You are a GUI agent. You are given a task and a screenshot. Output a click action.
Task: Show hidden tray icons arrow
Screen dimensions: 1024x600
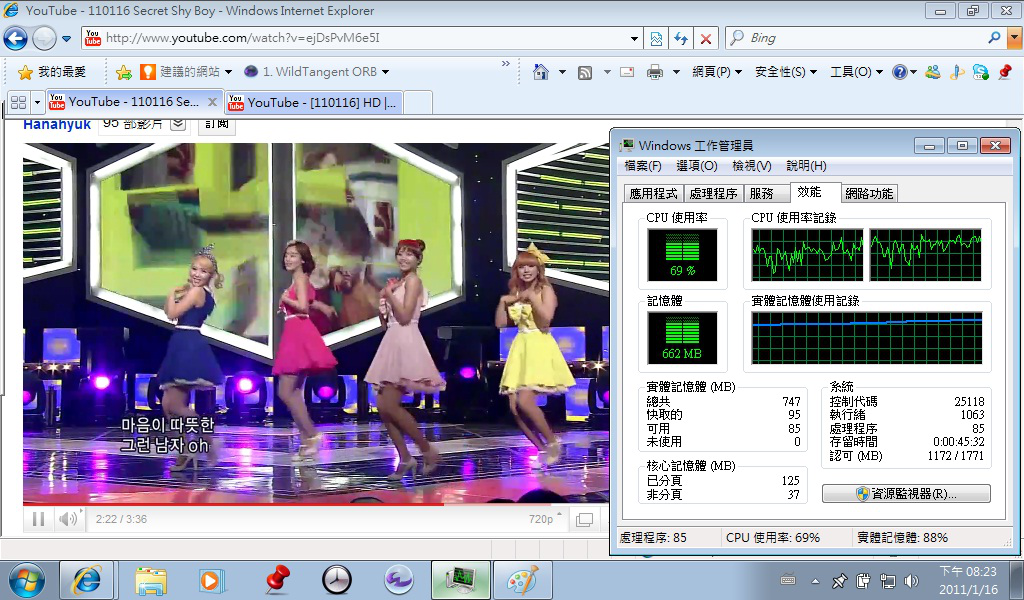click(816, 580)
